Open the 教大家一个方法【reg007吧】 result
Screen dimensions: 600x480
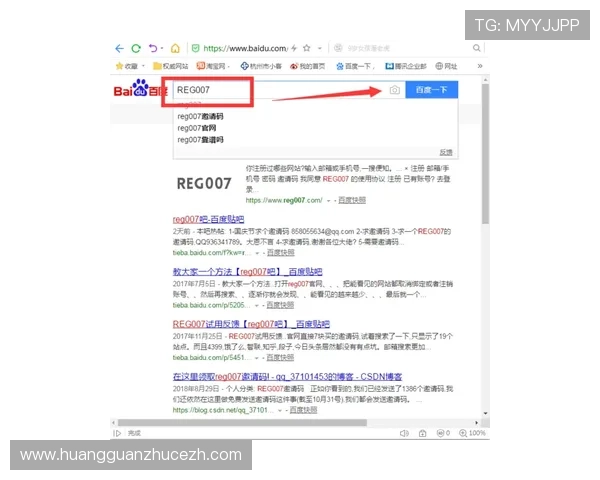[248, 272]
